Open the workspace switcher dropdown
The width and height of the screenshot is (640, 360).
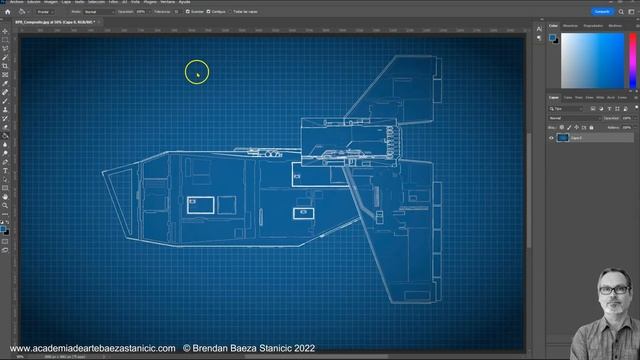631,12
